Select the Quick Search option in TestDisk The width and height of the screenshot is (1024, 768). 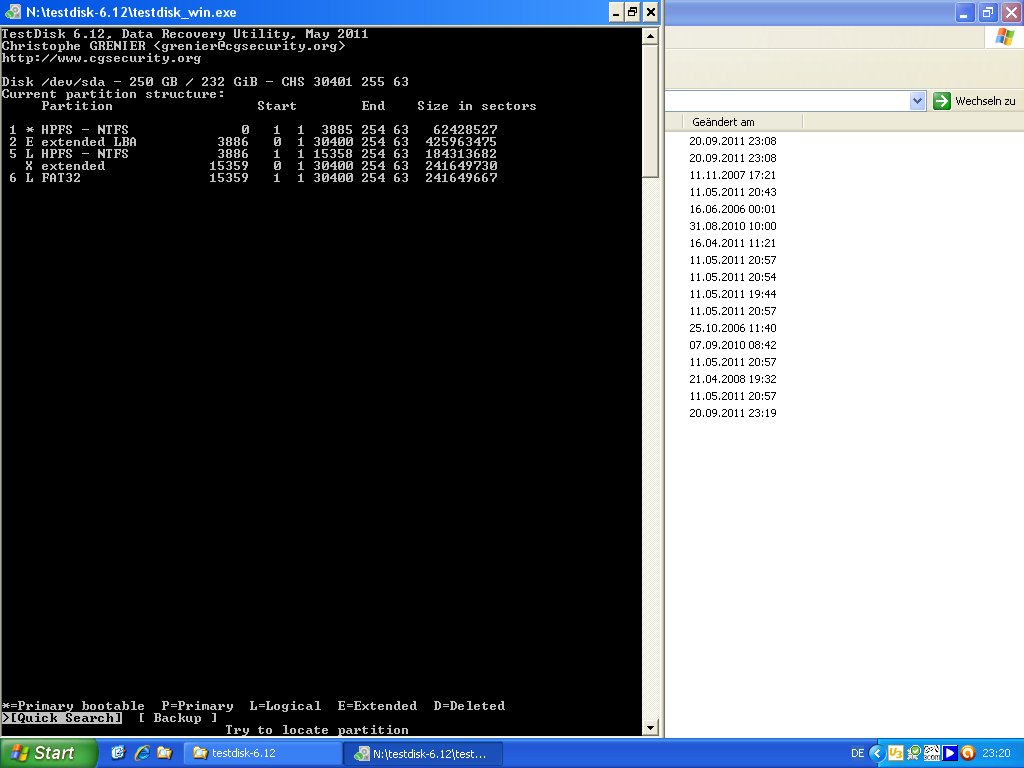tap(62, 718)
